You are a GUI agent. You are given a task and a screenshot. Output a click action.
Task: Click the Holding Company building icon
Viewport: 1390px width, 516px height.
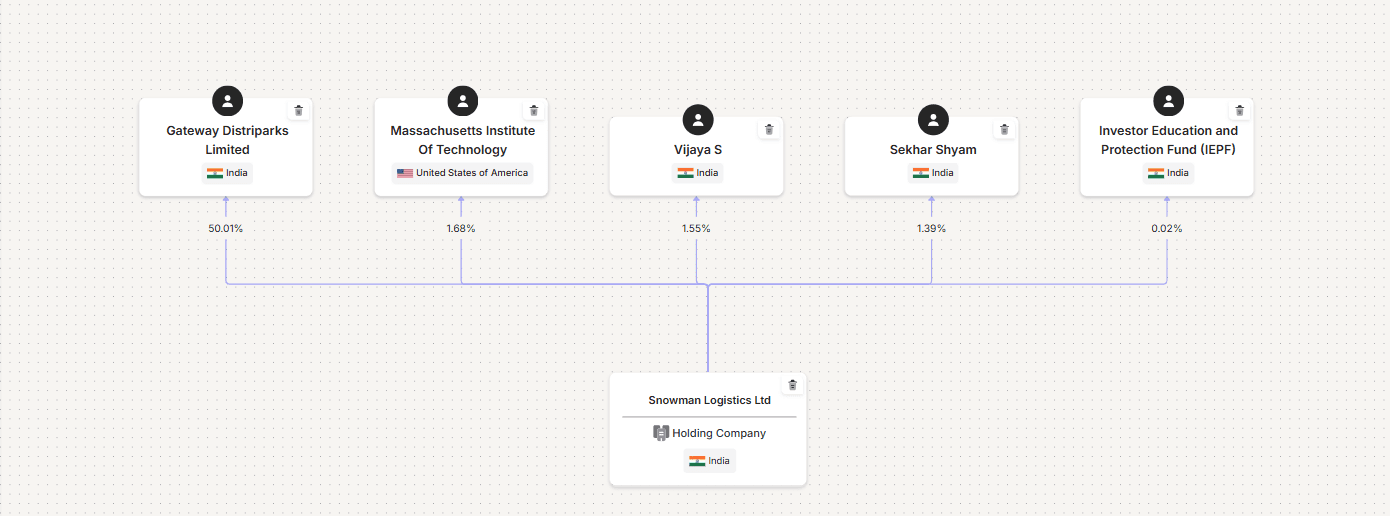661,433
